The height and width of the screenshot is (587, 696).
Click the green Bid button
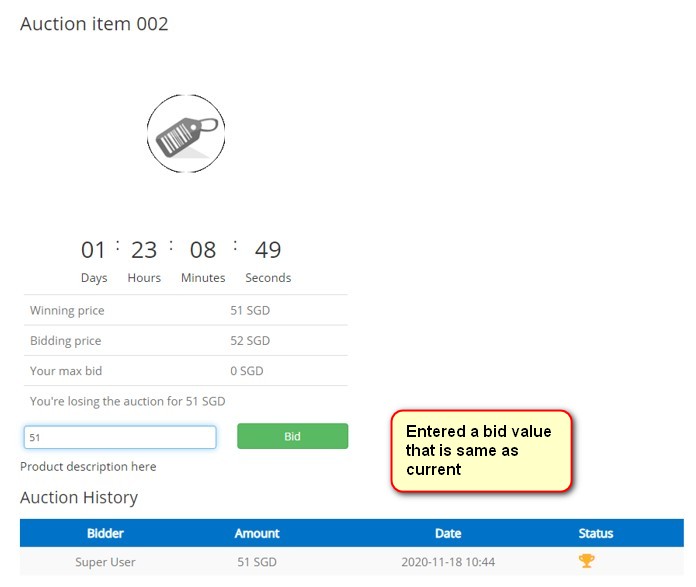point(292,436)
